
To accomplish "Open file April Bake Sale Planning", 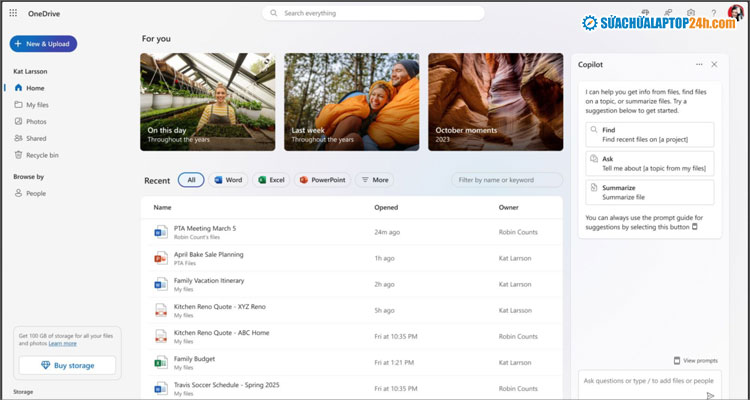I will pos(209,255).
